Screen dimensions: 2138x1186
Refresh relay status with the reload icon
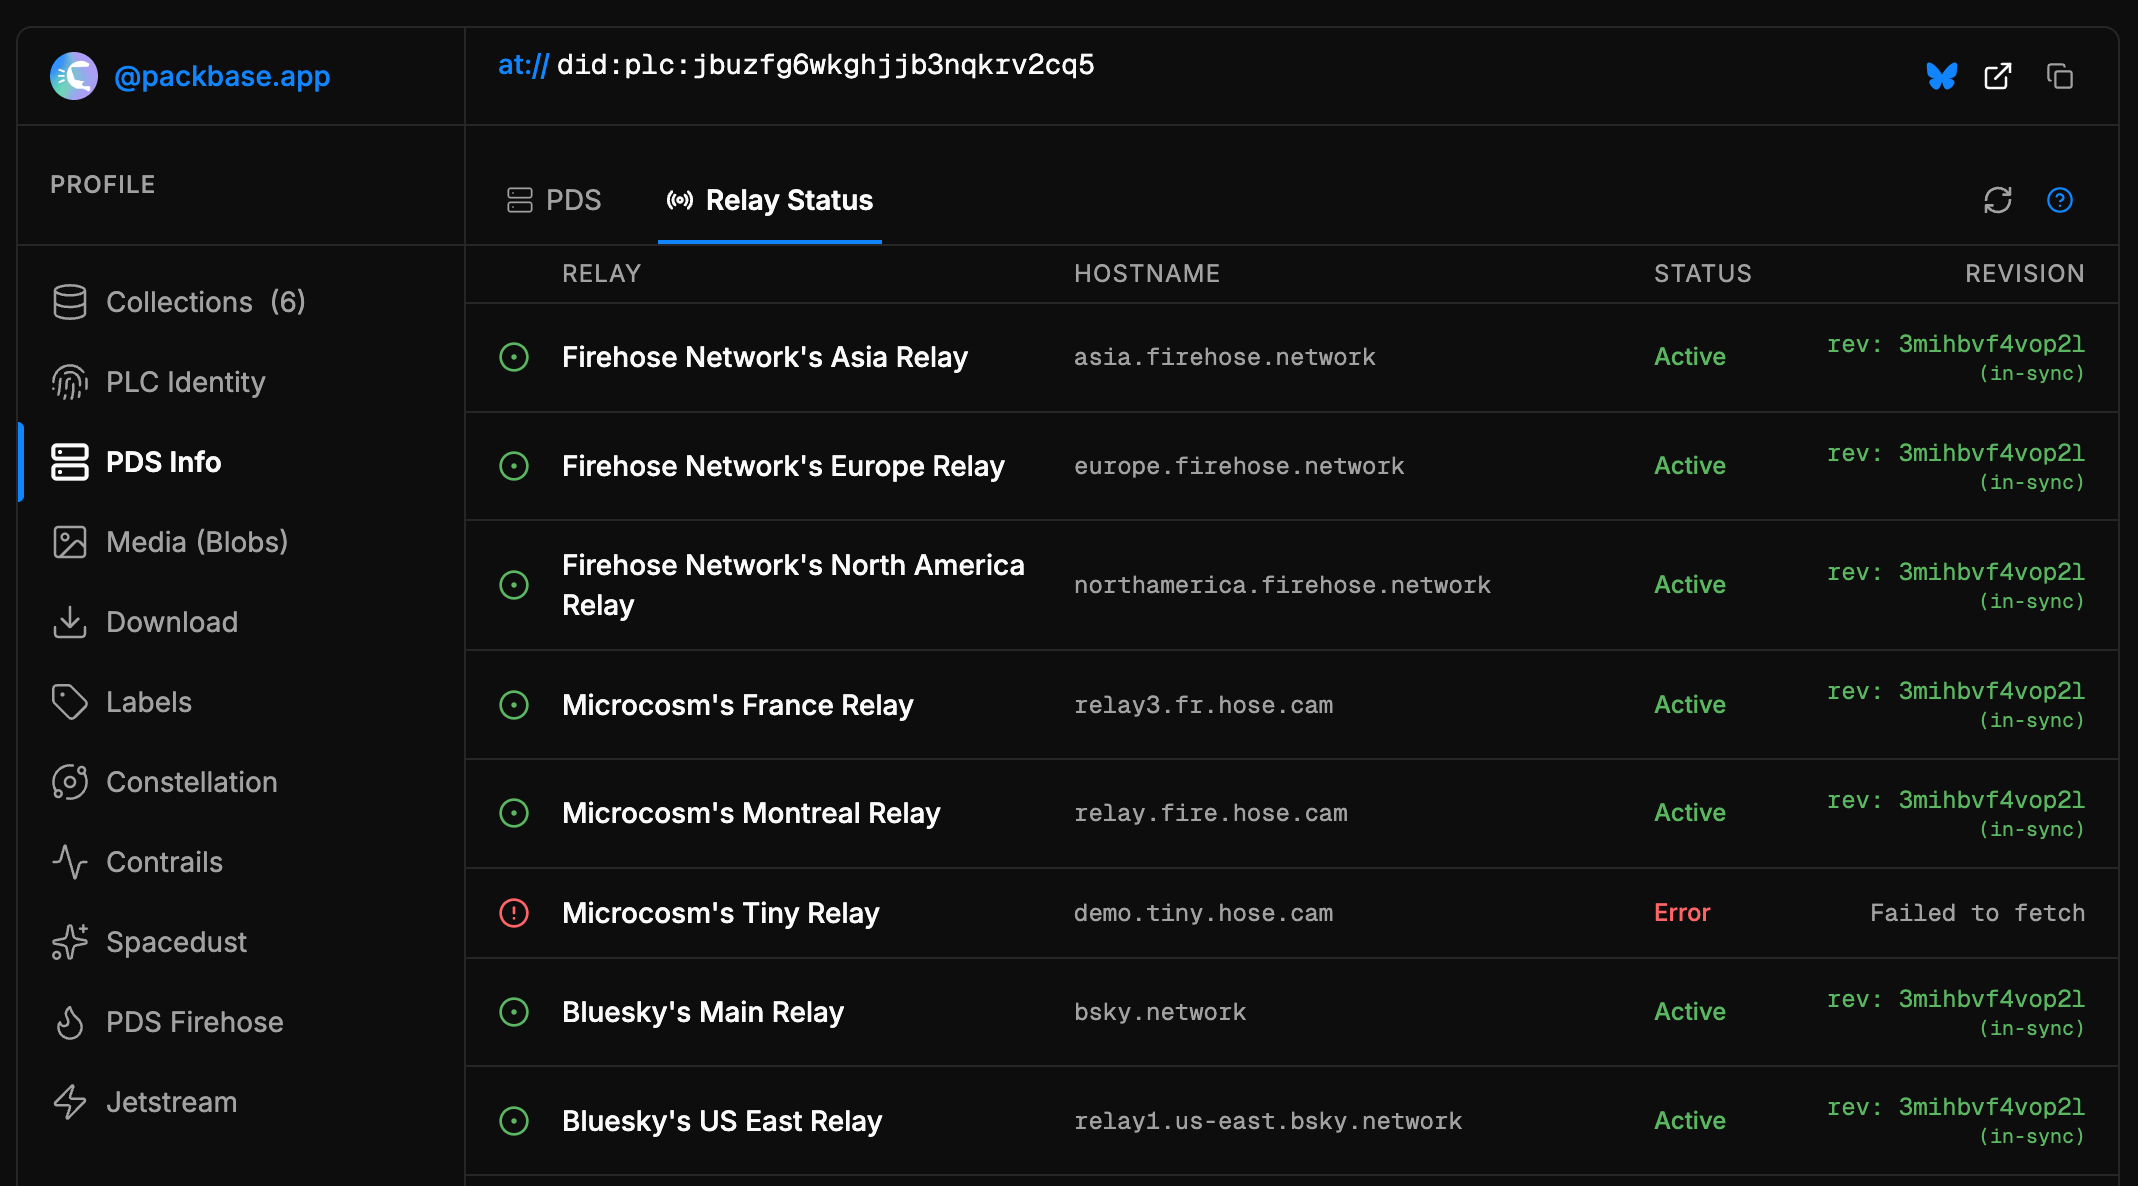click(1998, 200)
